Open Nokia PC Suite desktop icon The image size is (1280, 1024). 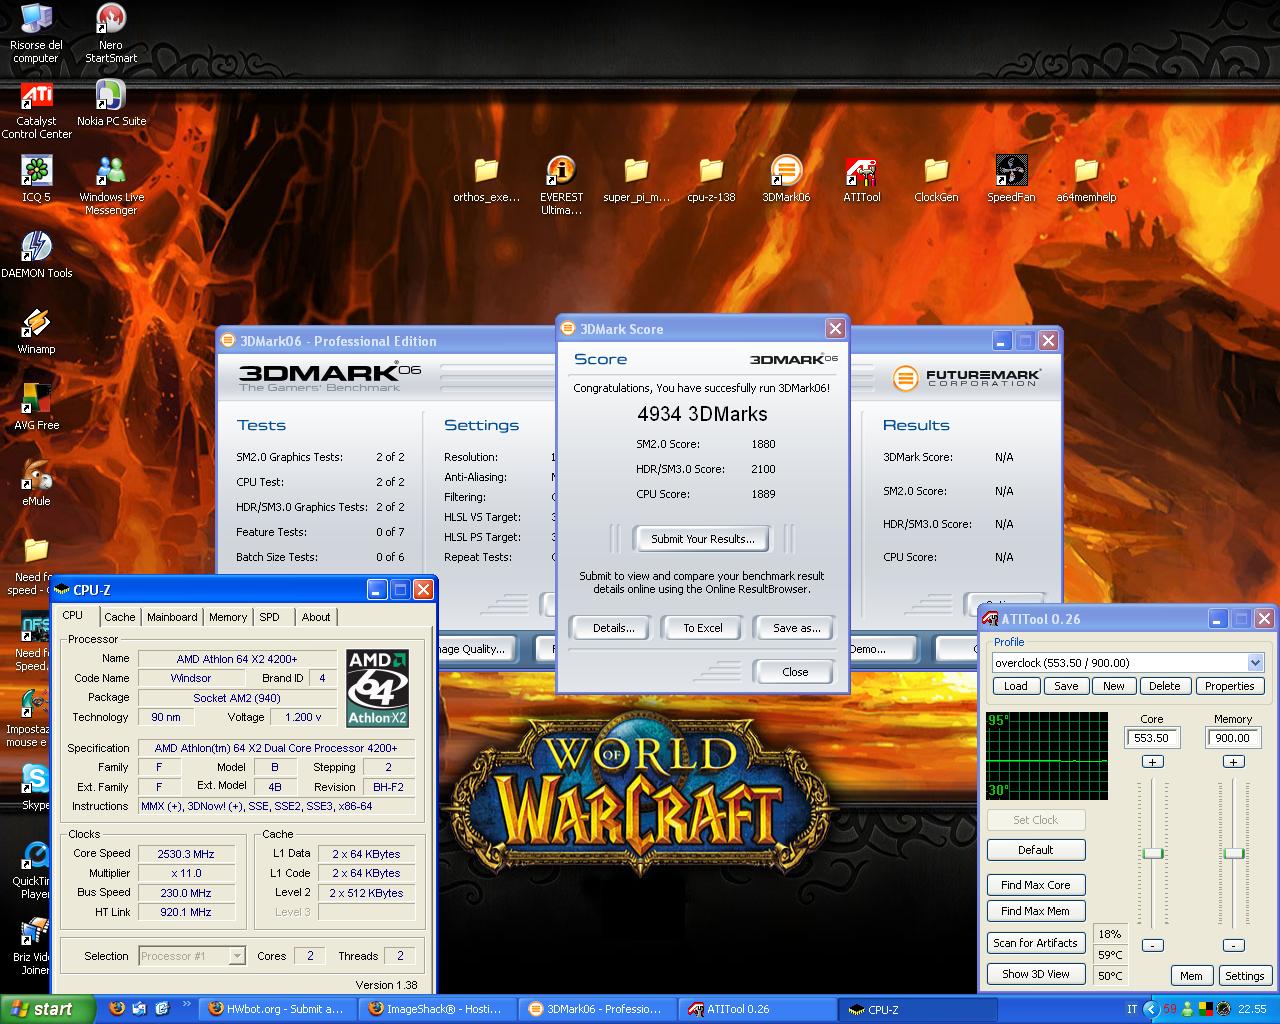(x=111, y=104)
